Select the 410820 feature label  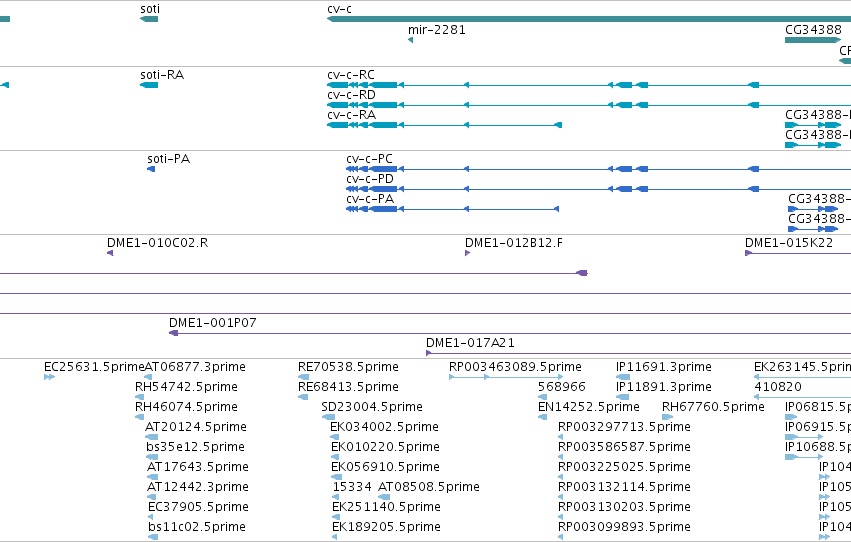[x=778, y=386]
